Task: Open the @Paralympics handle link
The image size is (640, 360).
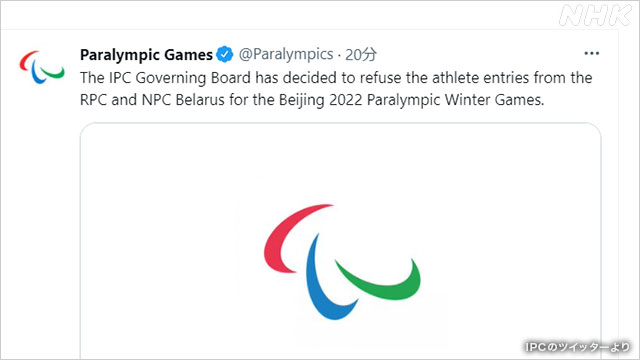Action: [286, 54]
